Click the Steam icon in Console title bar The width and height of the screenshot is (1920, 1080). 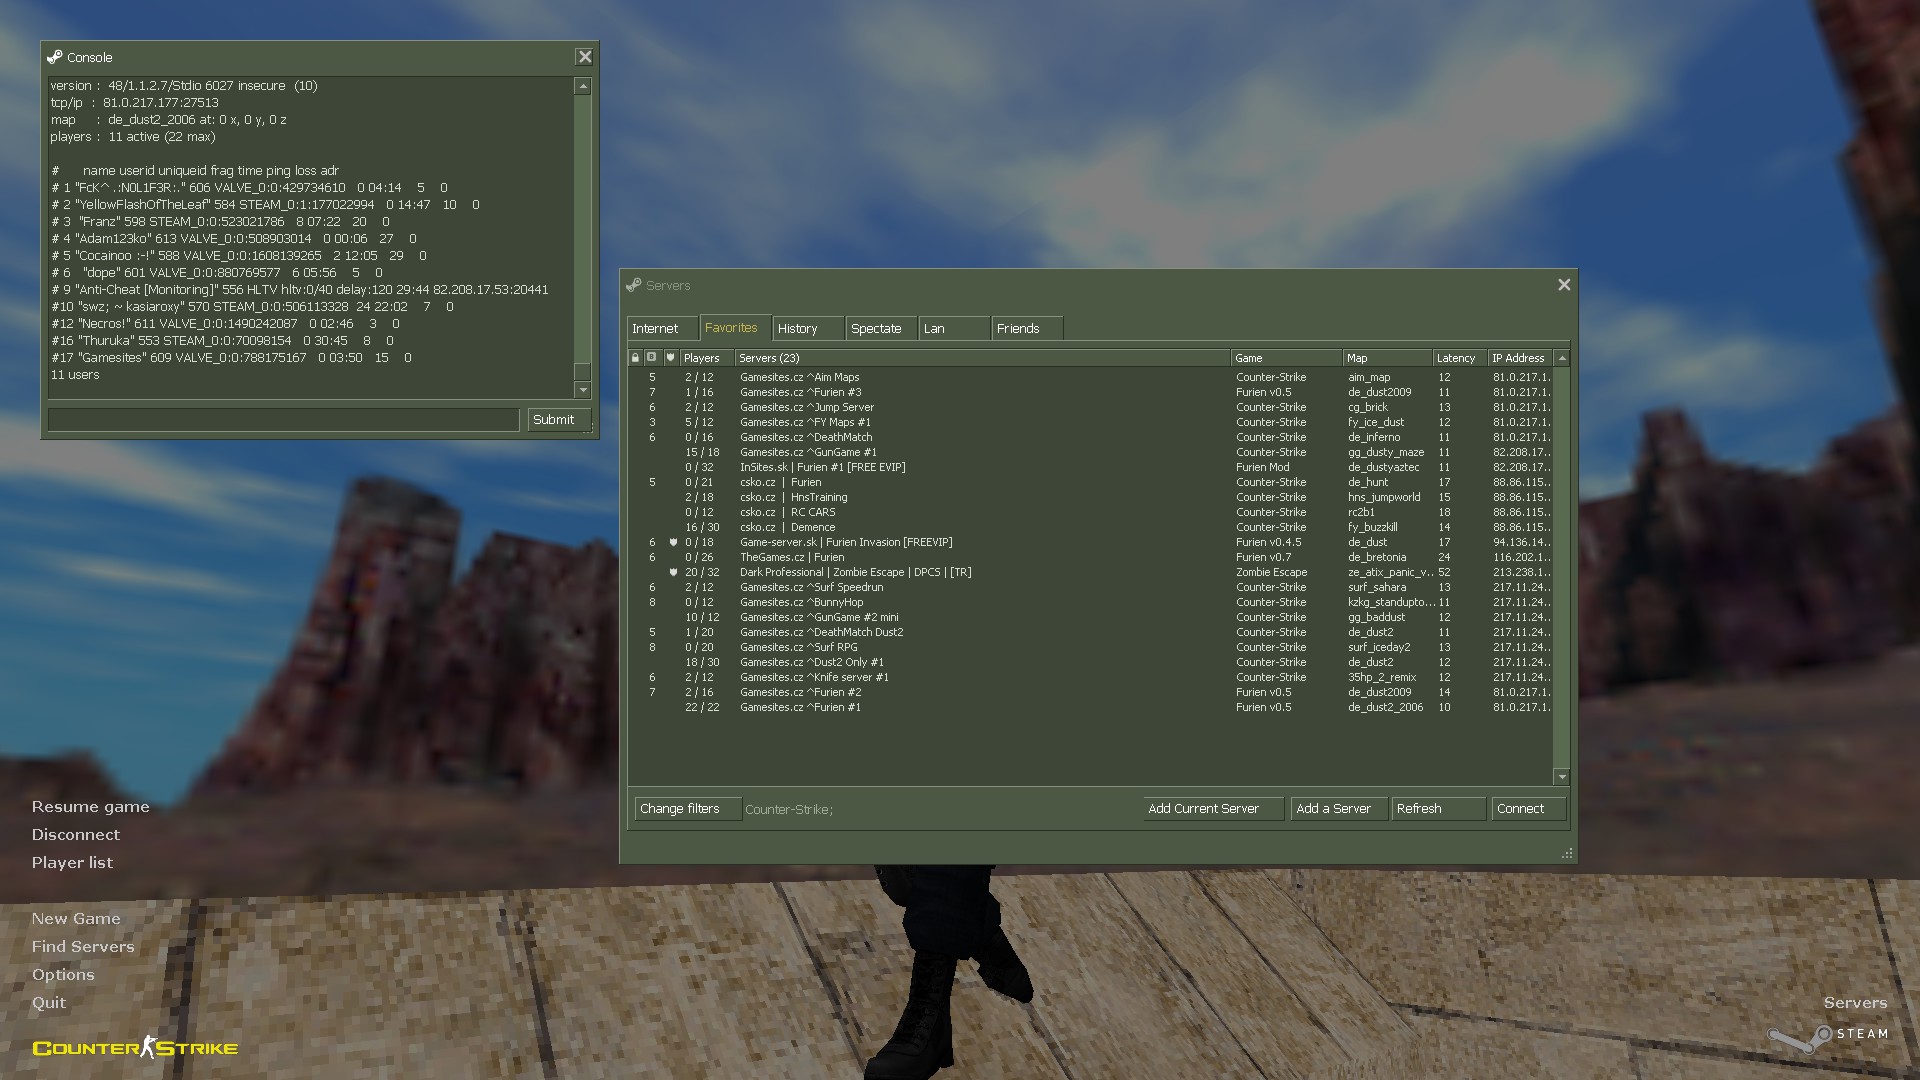55,57
